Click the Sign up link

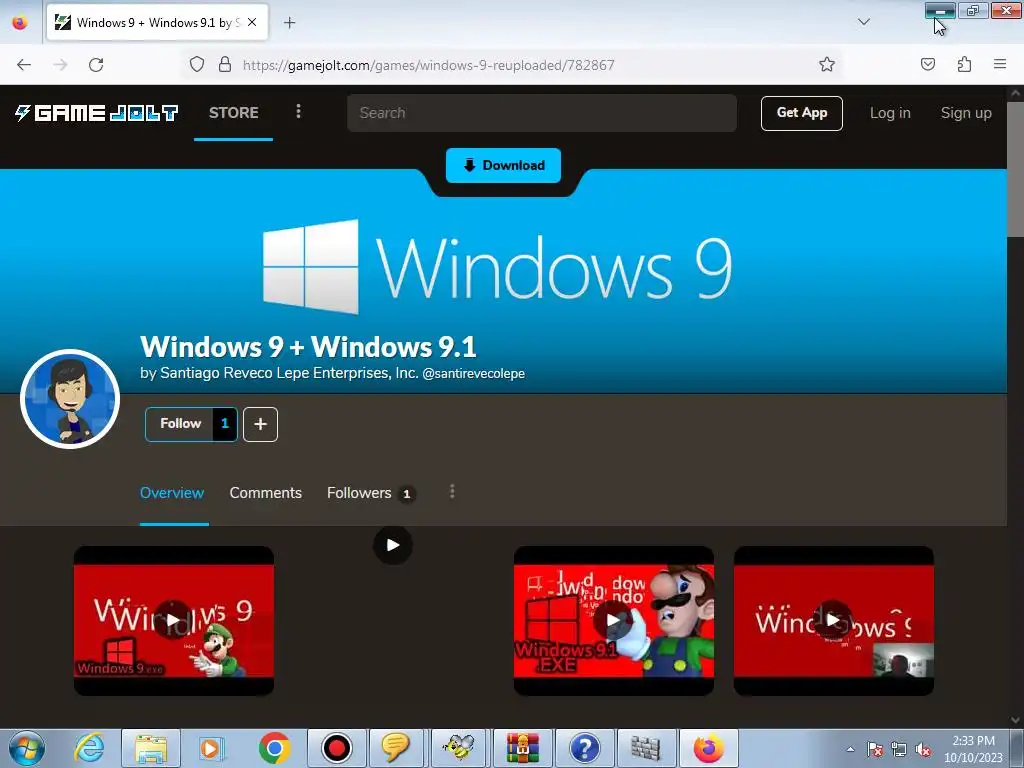(966, 113)
